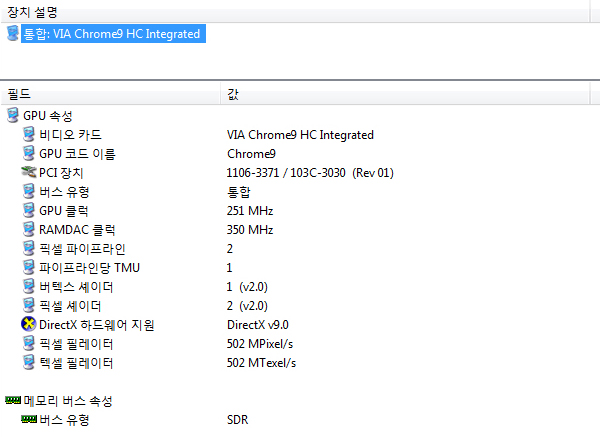Click the 장치 설명 header label

tap(32, 12)
